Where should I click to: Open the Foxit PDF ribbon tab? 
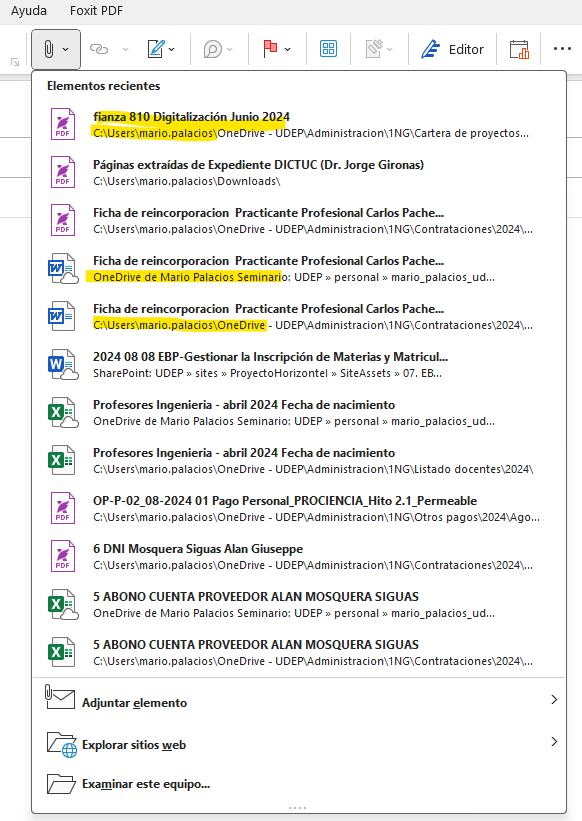(96, 10)
